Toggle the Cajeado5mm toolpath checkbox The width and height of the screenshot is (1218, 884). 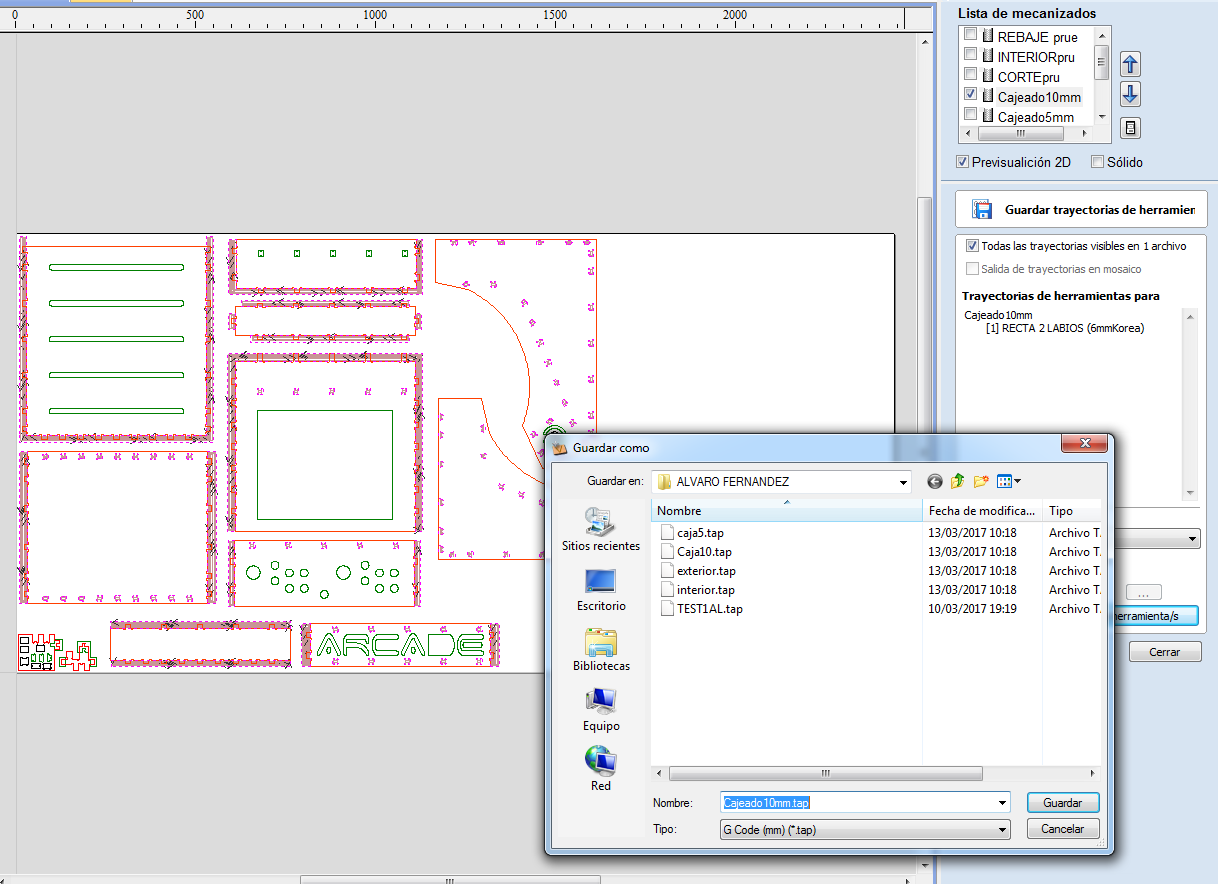(x=970, y=114)
